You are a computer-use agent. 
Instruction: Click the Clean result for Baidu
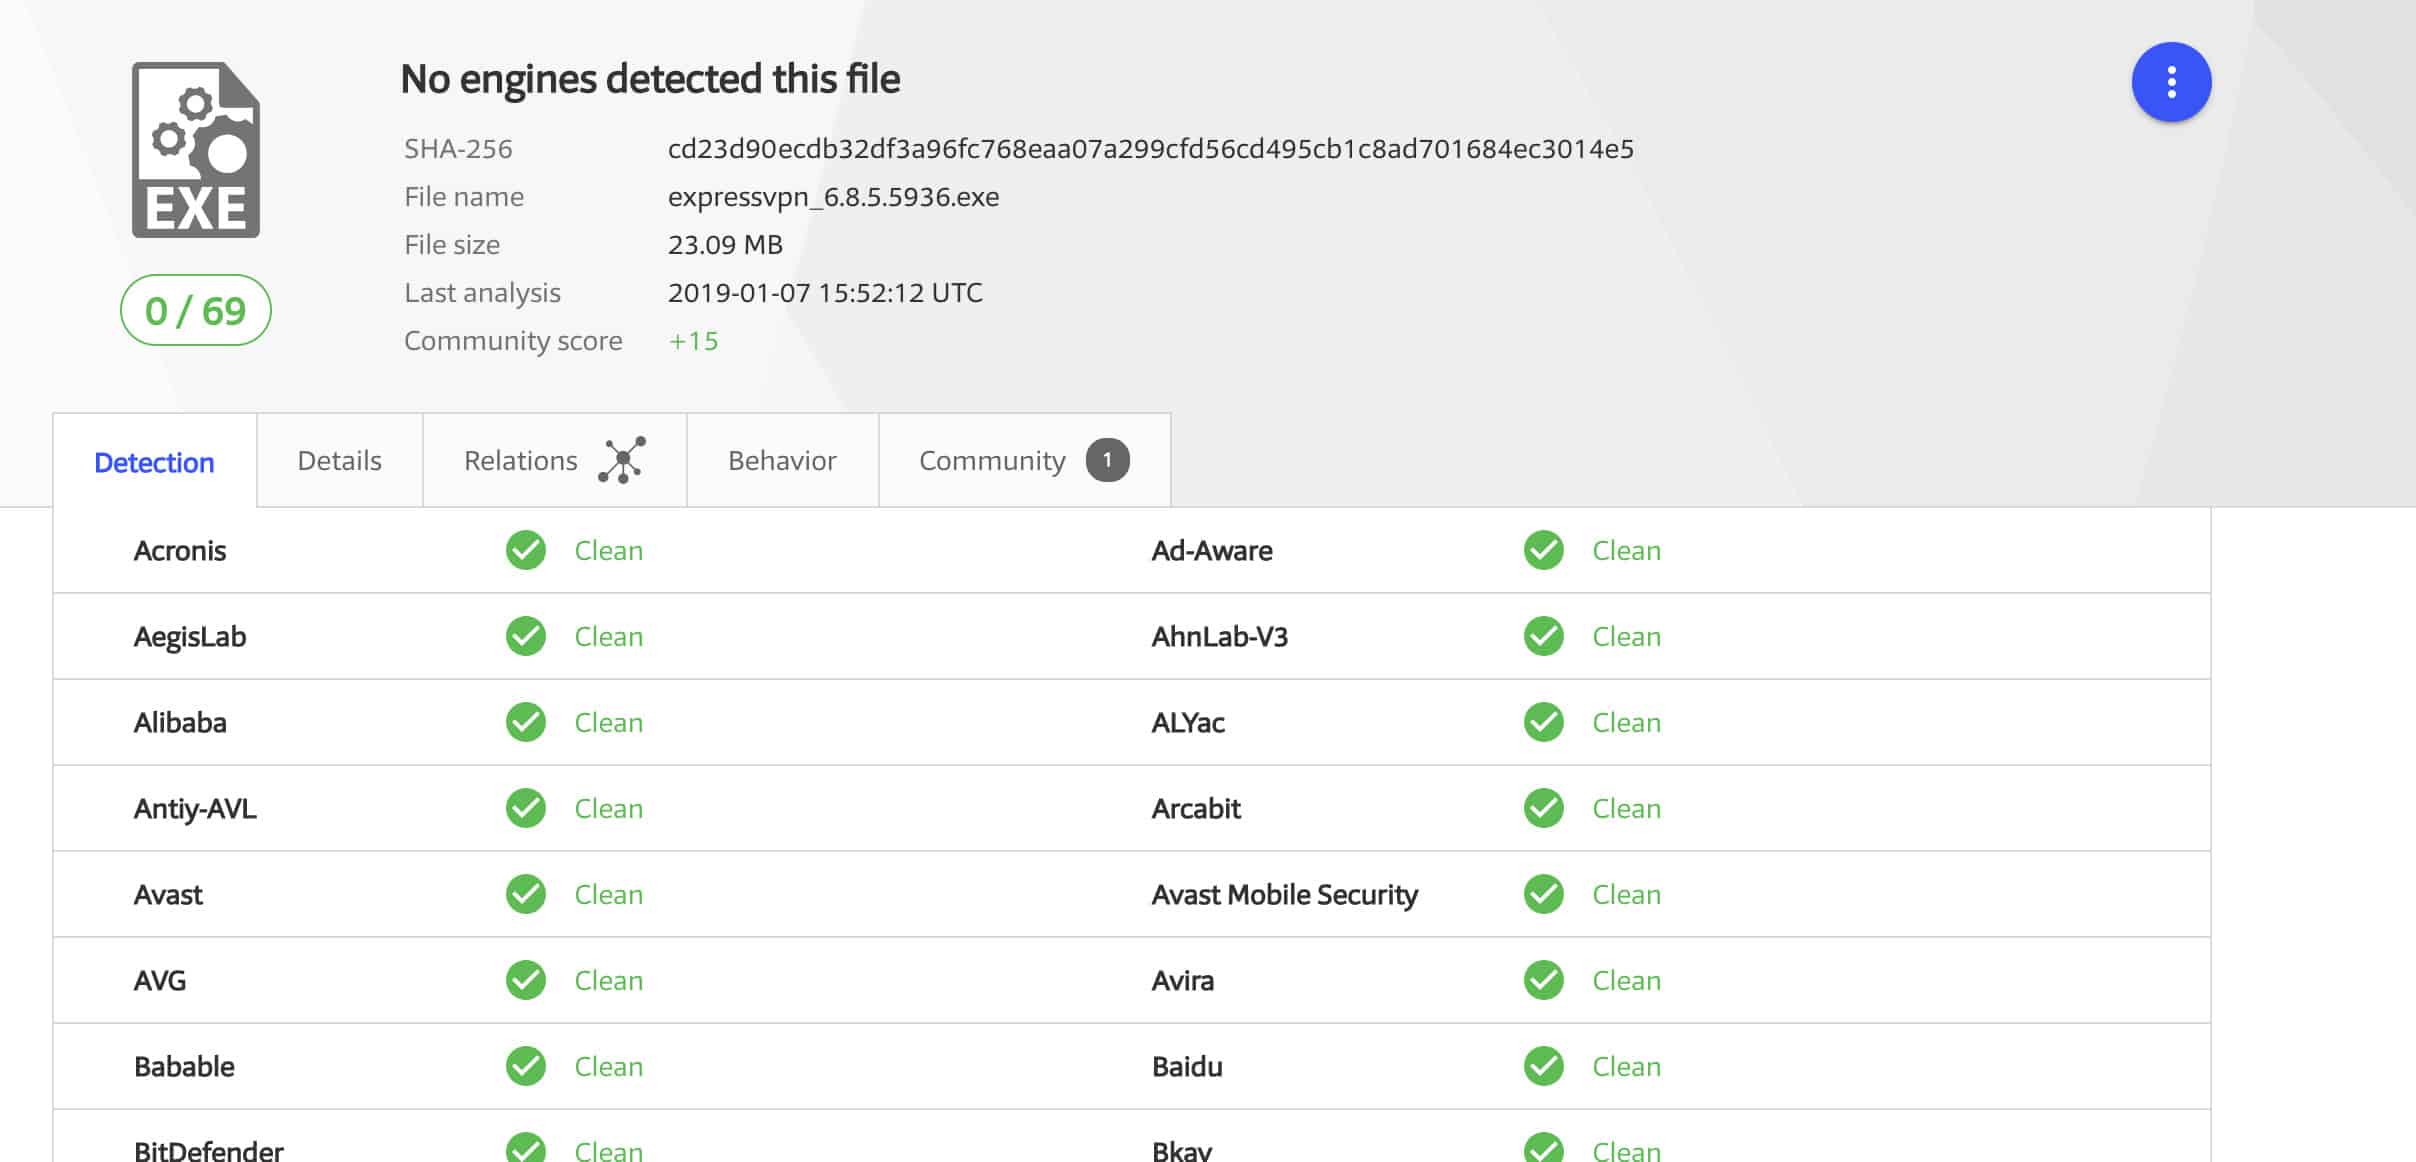click(x=1626, y=1067)
